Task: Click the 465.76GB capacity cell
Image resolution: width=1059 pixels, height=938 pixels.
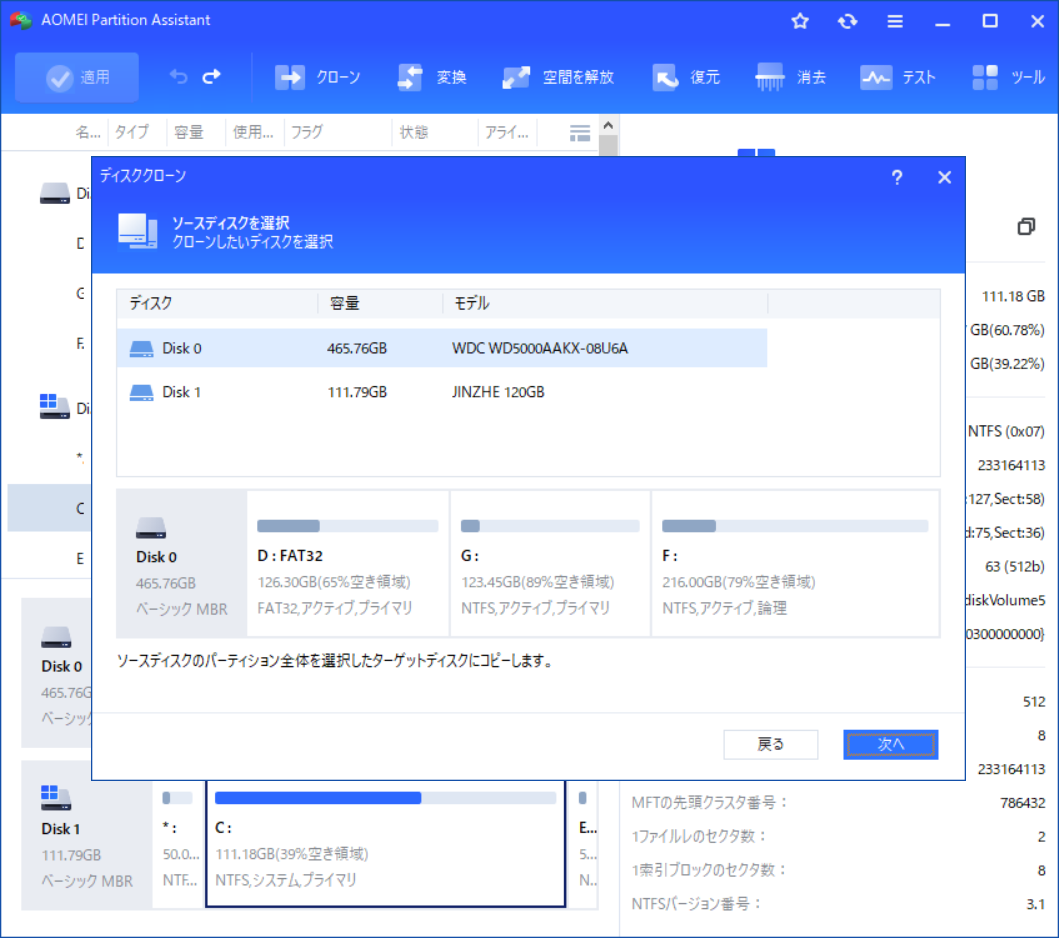Action: point(357,348)
